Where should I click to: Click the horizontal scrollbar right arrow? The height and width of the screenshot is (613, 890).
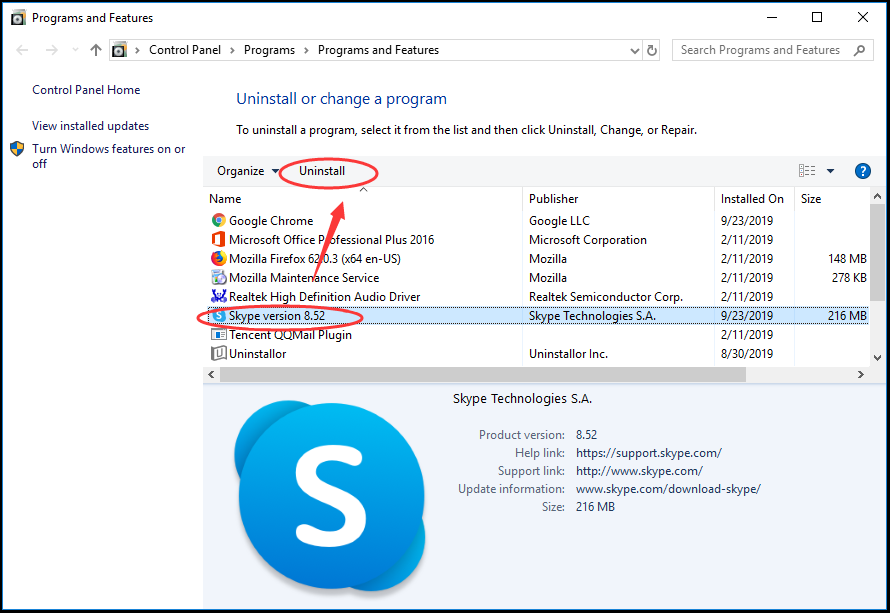[x=860, y=375]
